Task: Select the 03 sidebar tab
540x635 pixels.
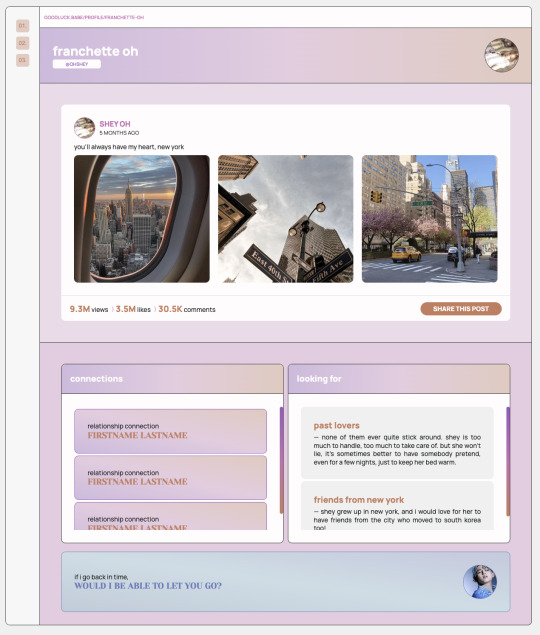Action: point(23,60)
